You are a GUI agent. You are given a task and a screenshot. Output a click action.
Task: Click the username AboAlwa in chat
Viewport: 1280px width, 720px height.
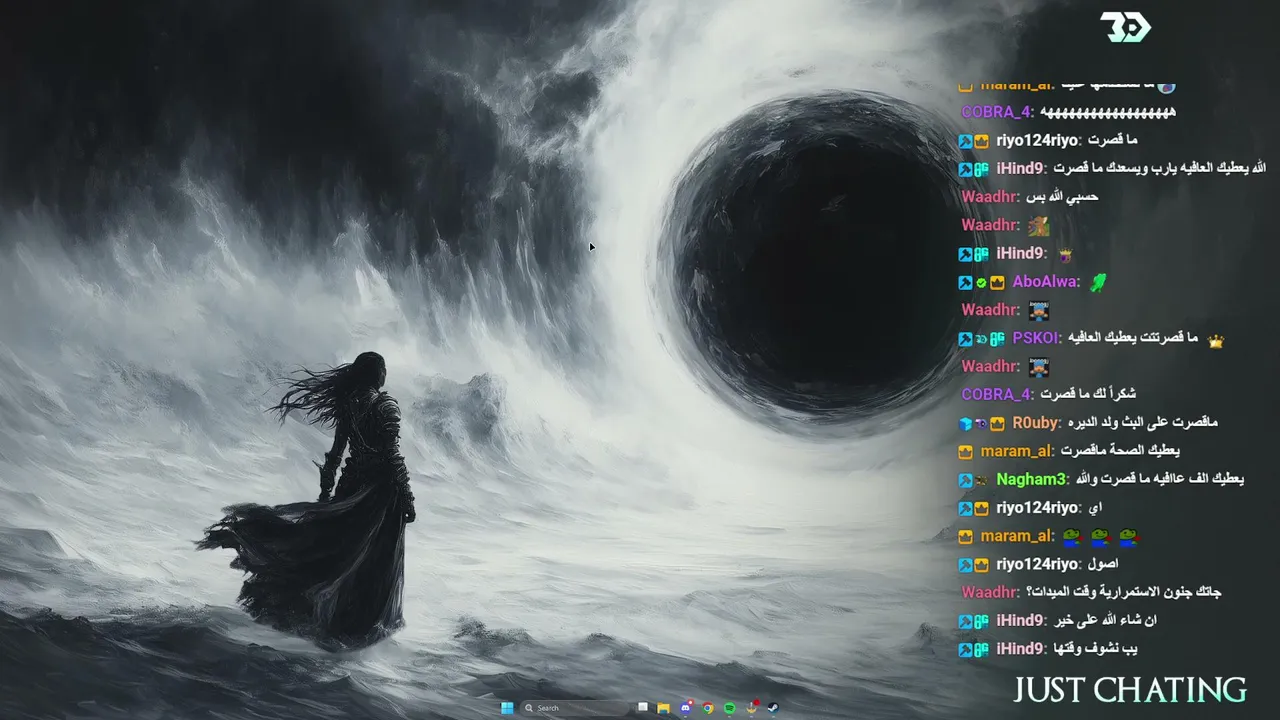coord(1046,282)
